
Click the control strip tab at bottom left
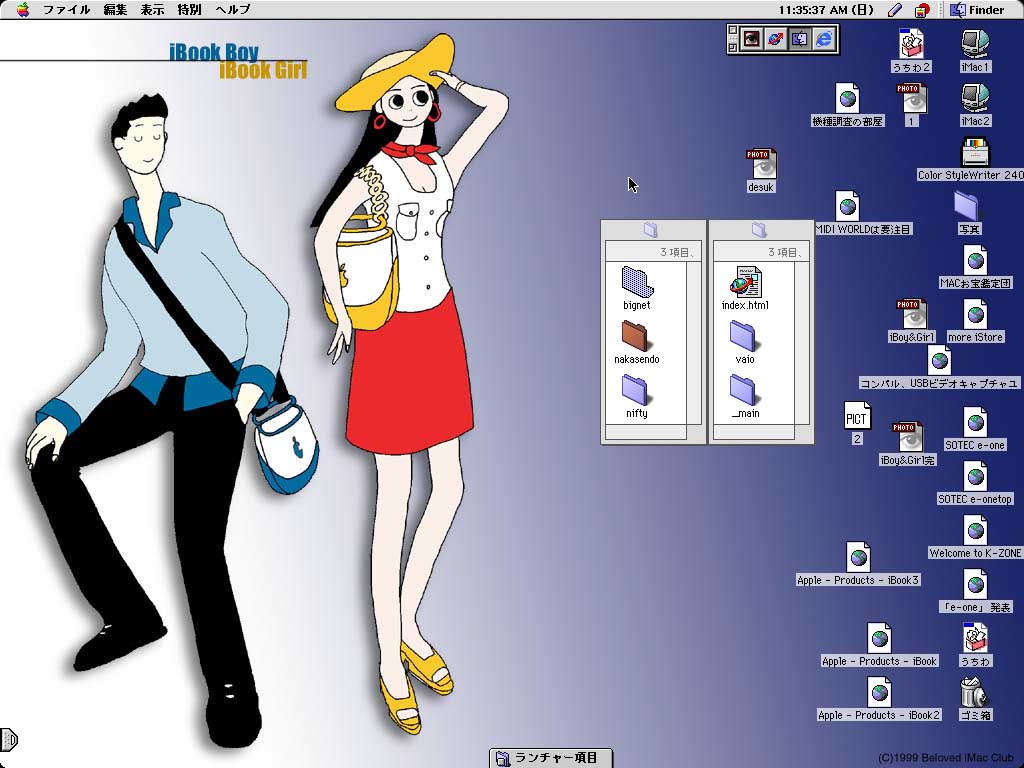[x=9, y=740]
